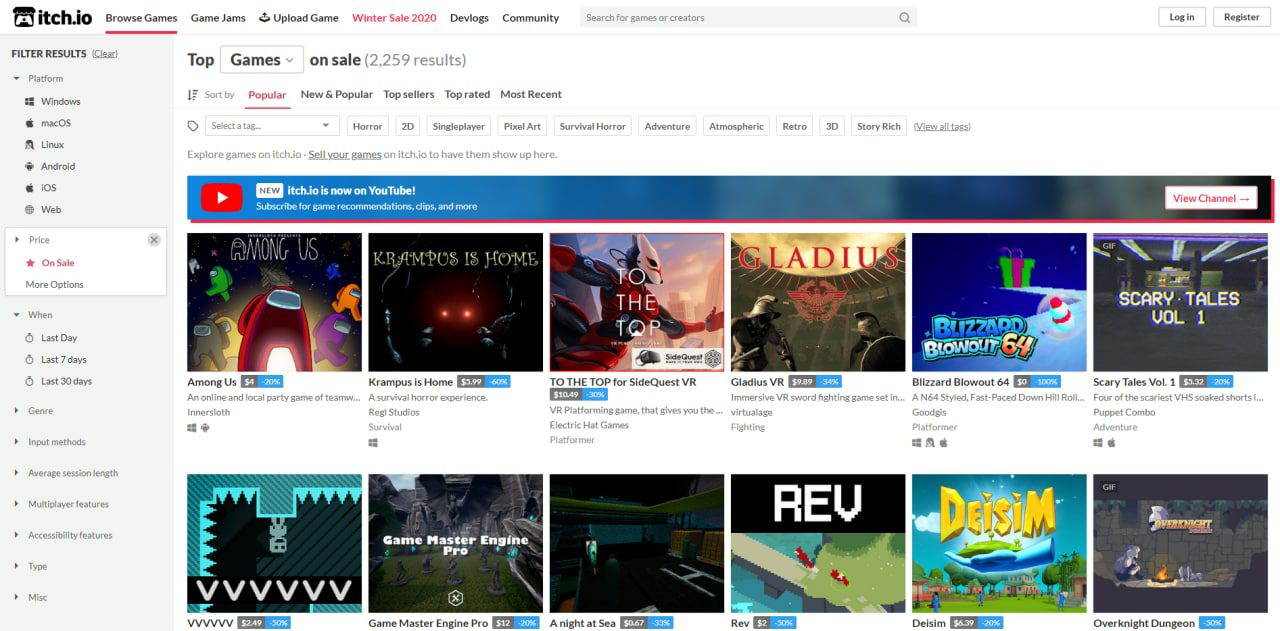Select the Android platform filter
Screen dimensions: 1280x631
pos(58,166)
